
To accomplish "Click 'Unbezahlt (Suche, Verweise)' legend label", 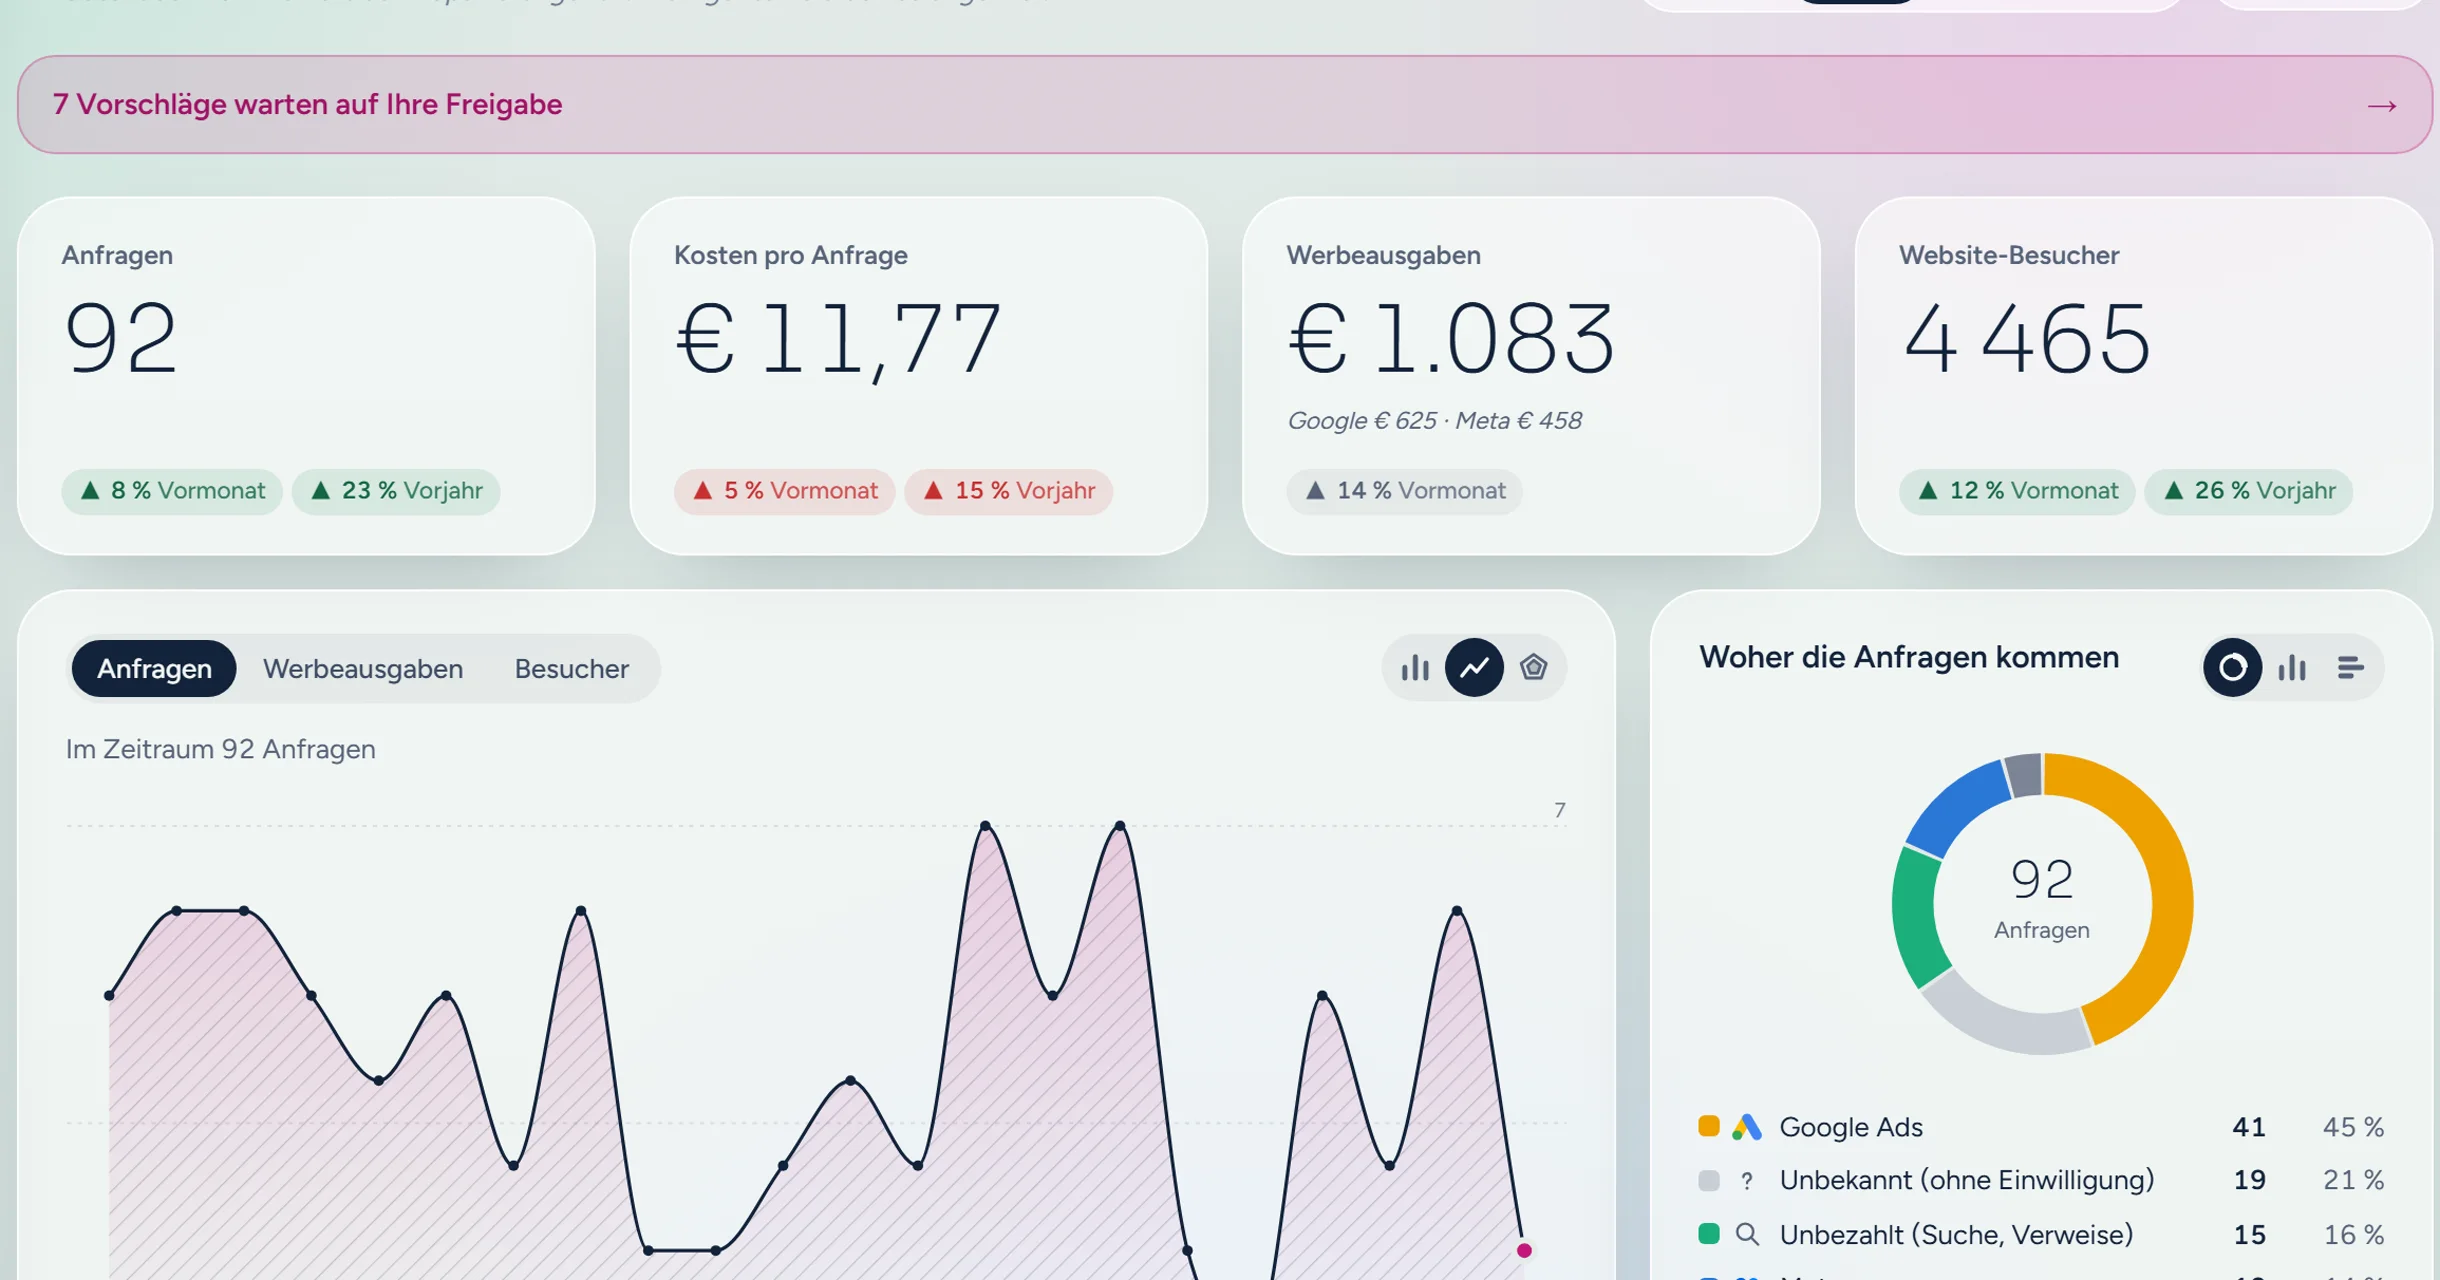I will pos(1956,1234).
